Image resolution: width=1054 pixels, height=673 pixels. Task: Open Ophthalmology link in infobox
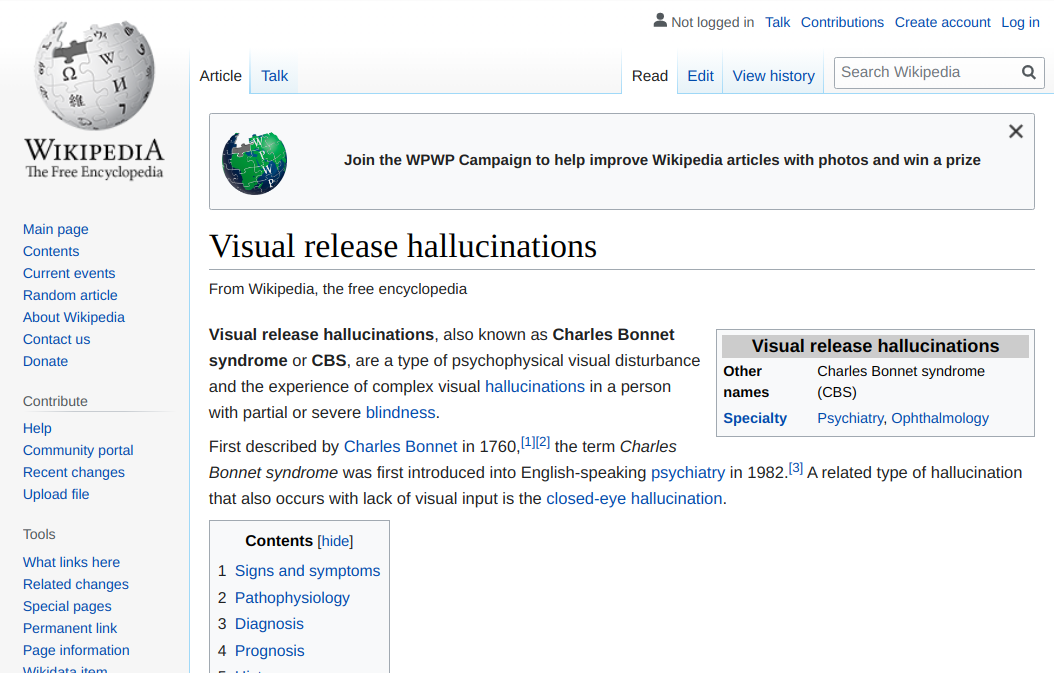click(940, 418)
